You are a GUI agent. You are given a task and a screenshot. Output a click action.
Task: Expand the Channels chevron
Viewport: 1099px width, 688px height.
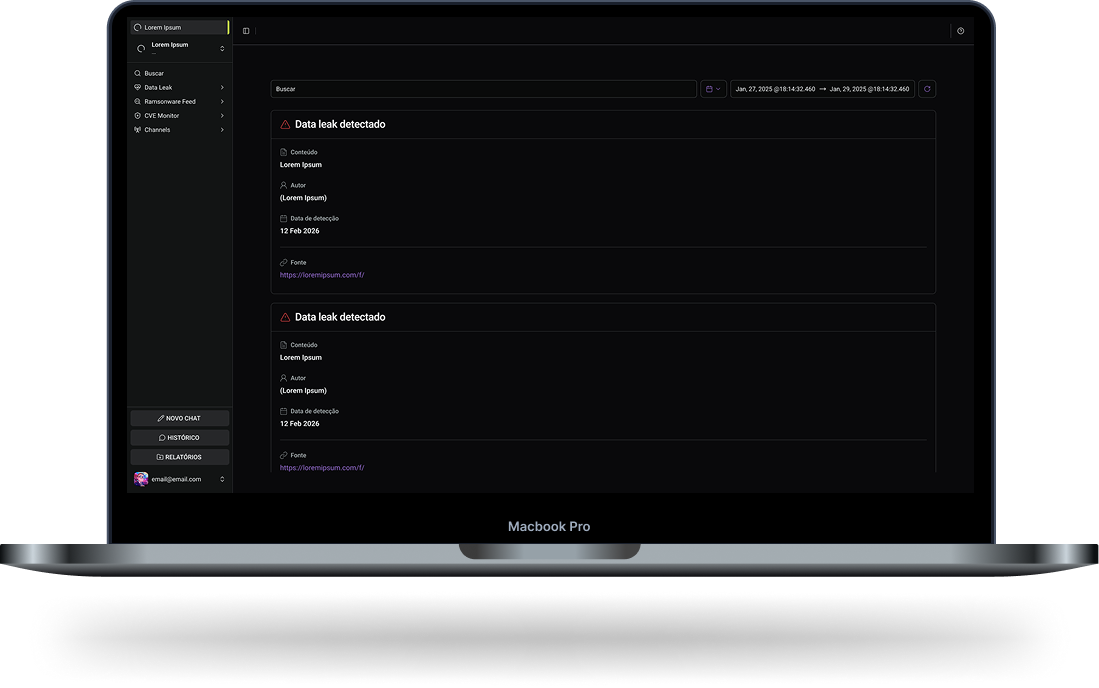point(222,130)
